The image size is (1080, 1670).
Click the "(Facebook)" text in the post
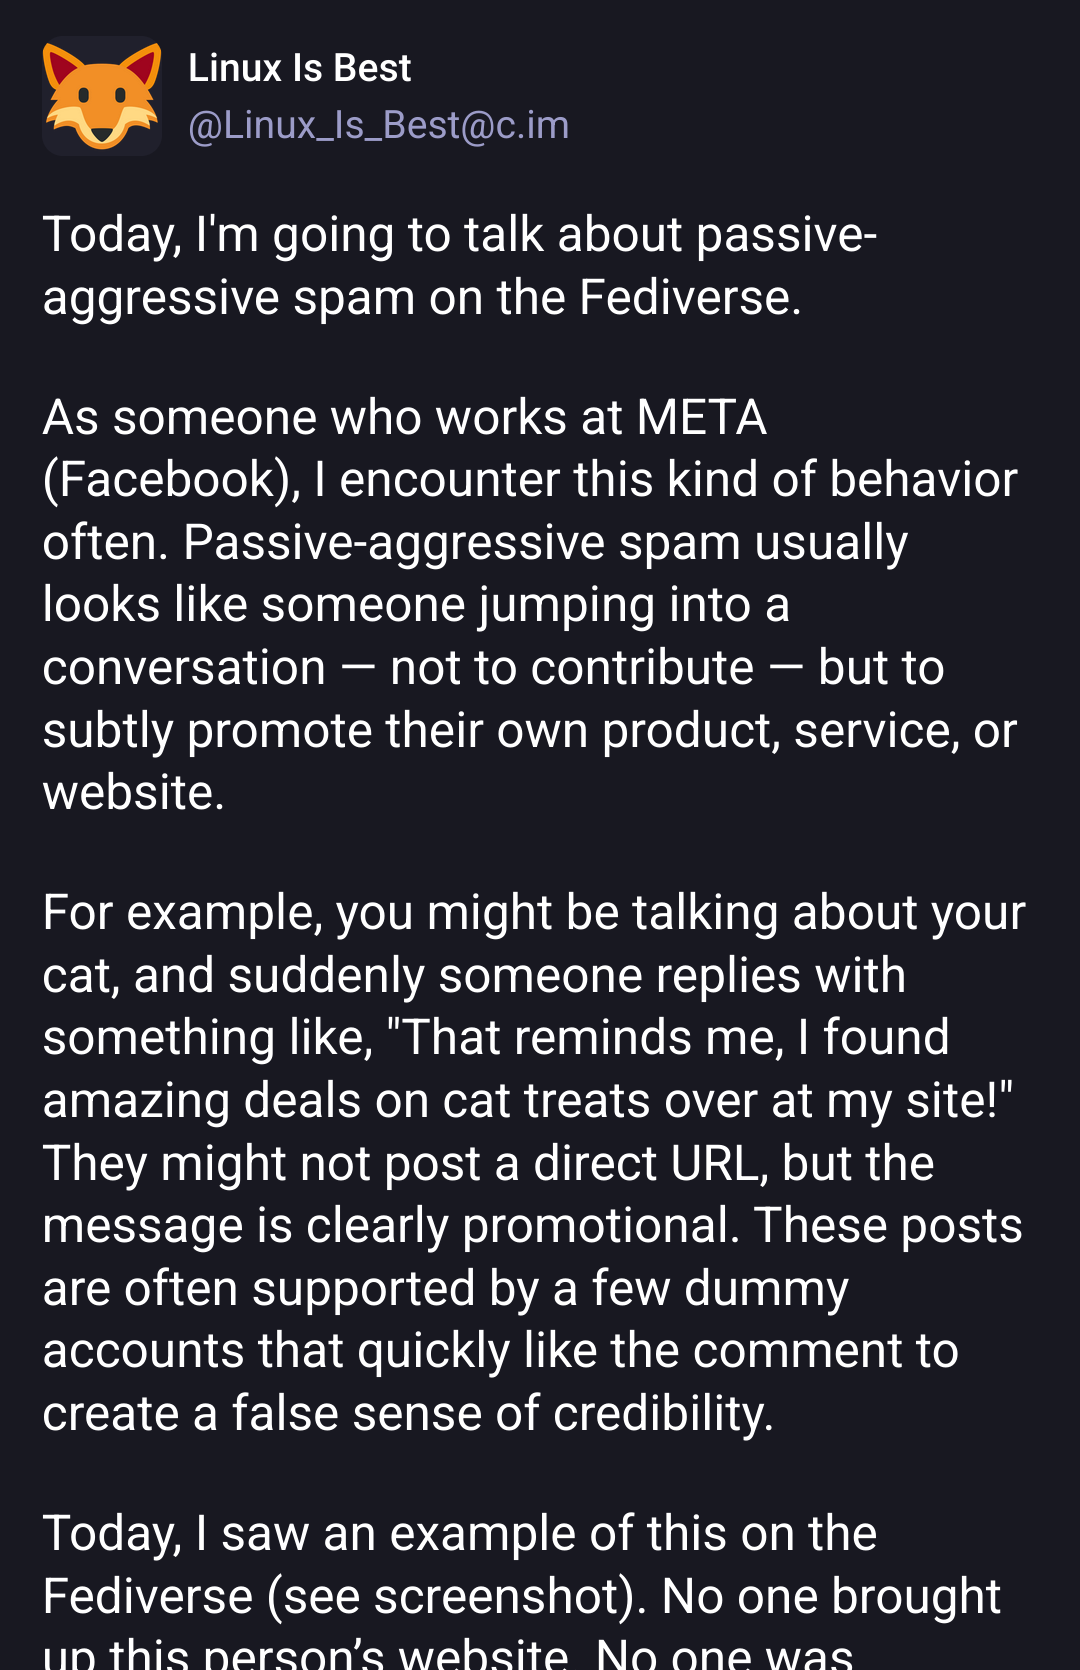(171, 480)
